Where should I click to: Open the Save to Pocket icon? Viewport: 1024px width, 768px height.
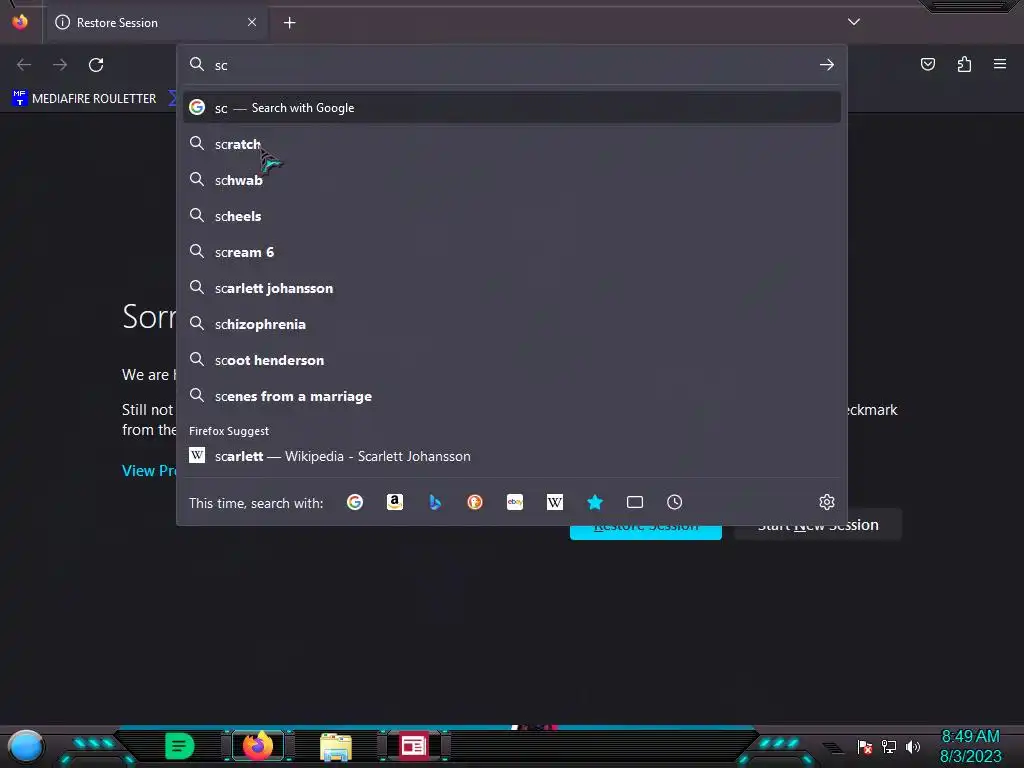(927, 64)
